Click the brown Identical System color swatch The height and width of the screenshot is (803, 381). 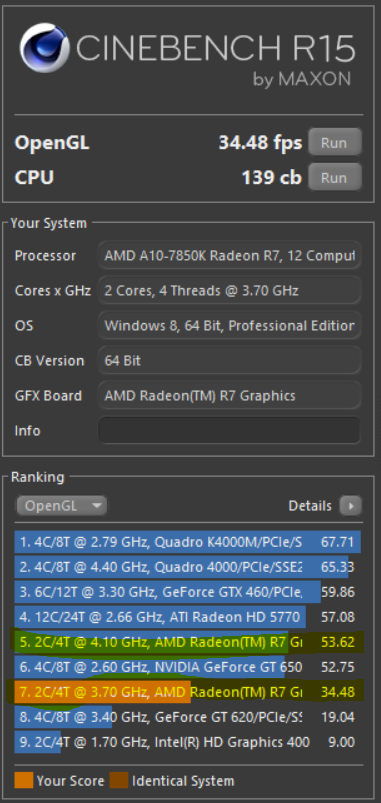click(119, 780)
